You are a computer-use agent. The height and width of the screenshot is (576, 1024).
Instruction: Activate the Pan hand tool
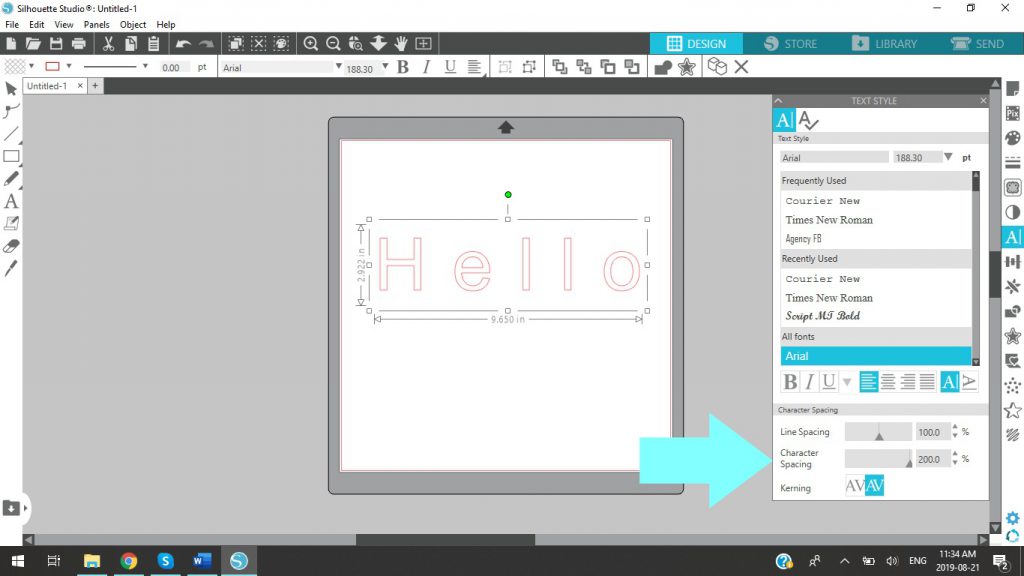click(401, 44)
